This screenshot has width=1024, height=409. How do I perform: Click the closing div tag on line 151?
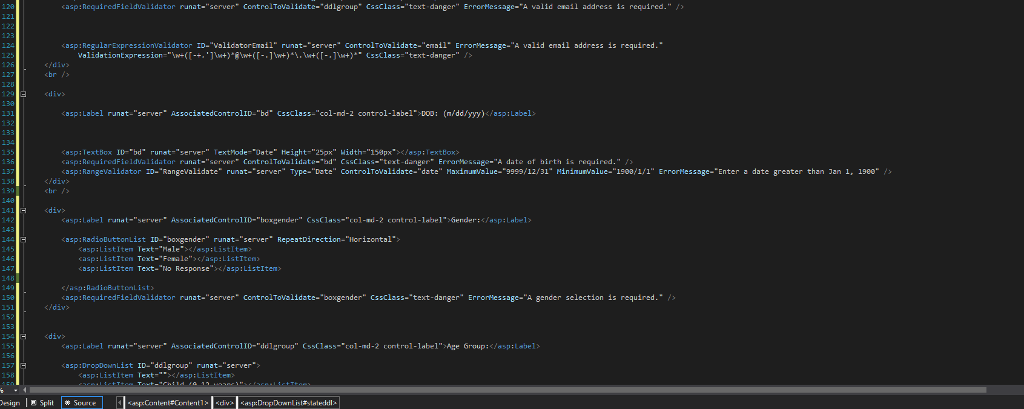57,307
